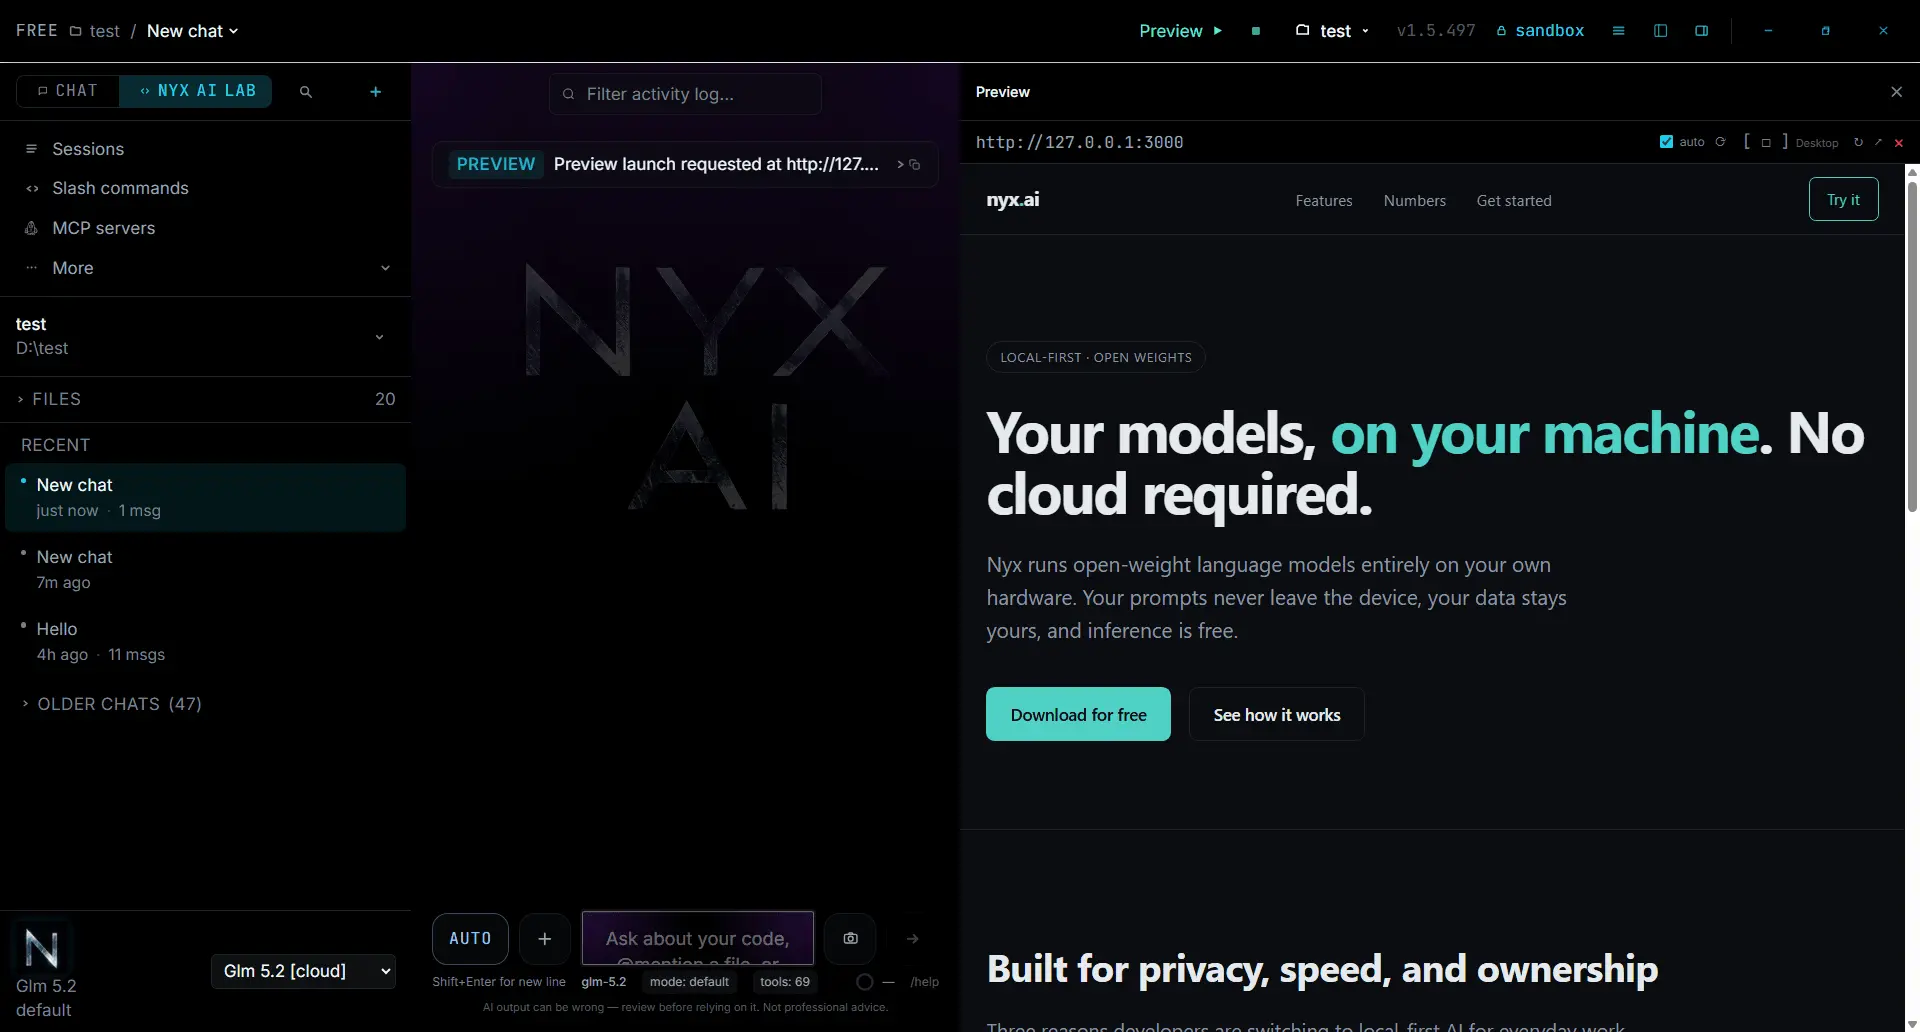Screen dimensions: 1920x1032
Task: Start a new chat with the plus icon beside search
Action: (x=376, y=91)
